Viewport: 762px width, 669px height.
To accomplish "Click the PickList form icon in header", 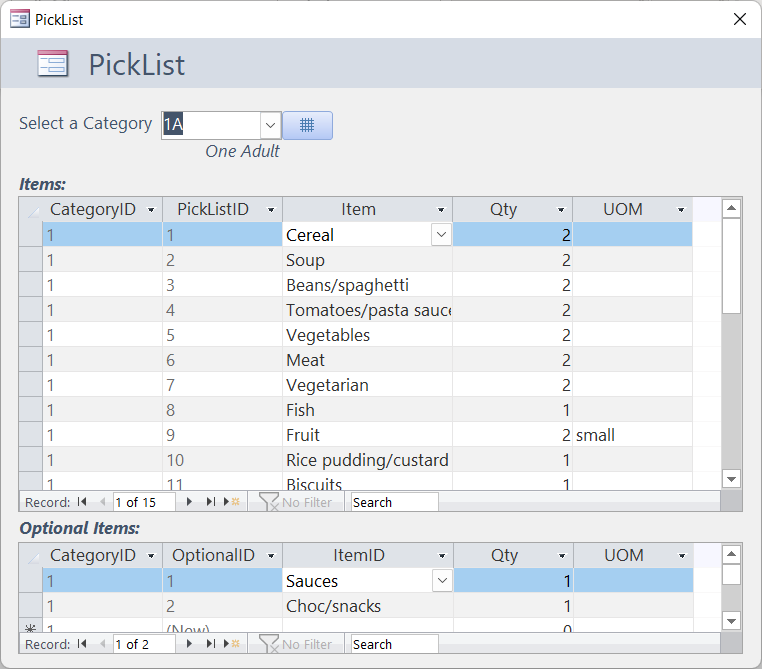I will pos(52,65).
